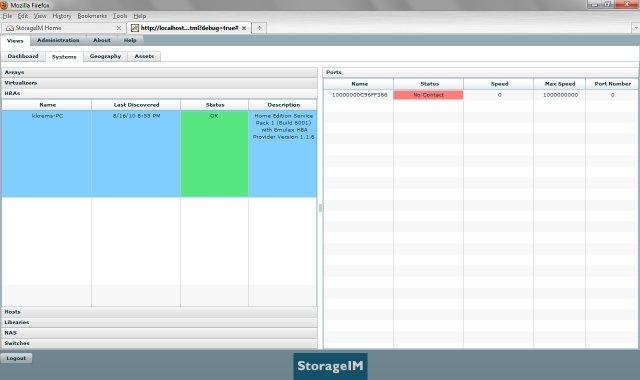The image size is (640, 380).
Task: Open the Firefox Help menu
Action: pos(140,16)
